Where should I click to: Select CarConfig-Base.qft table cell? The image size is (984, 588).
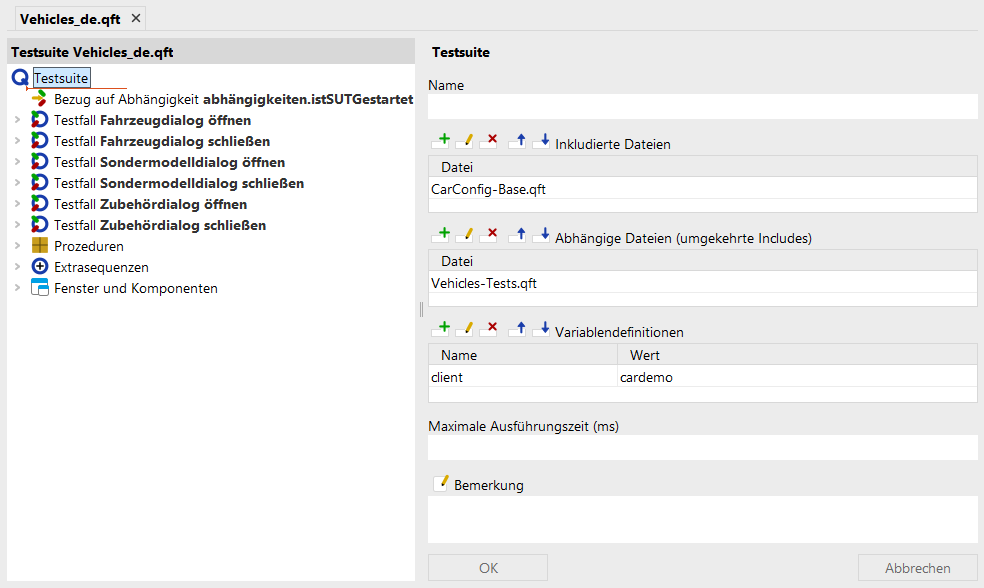[x=703, y=189]
